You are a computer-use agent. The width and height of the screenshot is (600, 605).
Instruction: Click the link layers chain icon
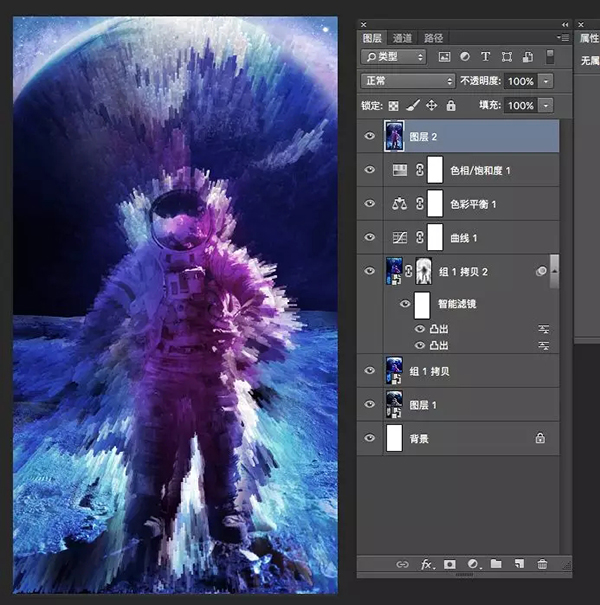(403, 564)
